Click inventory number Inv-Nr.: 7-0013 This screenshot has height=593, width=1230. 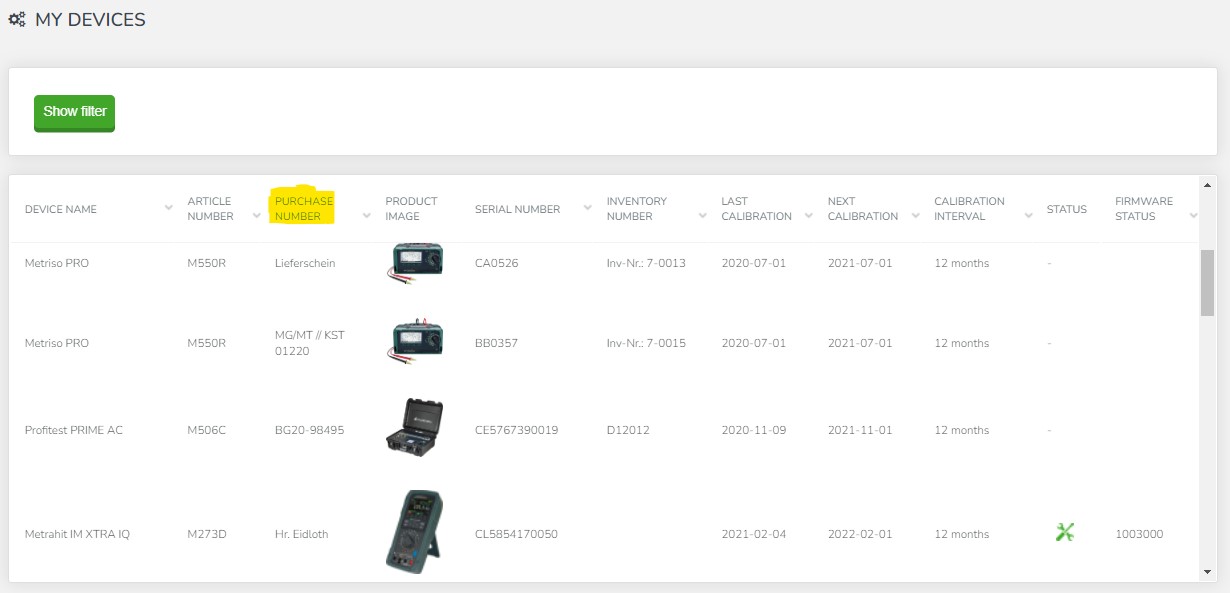pyautogui.click(x=646, y=263)
